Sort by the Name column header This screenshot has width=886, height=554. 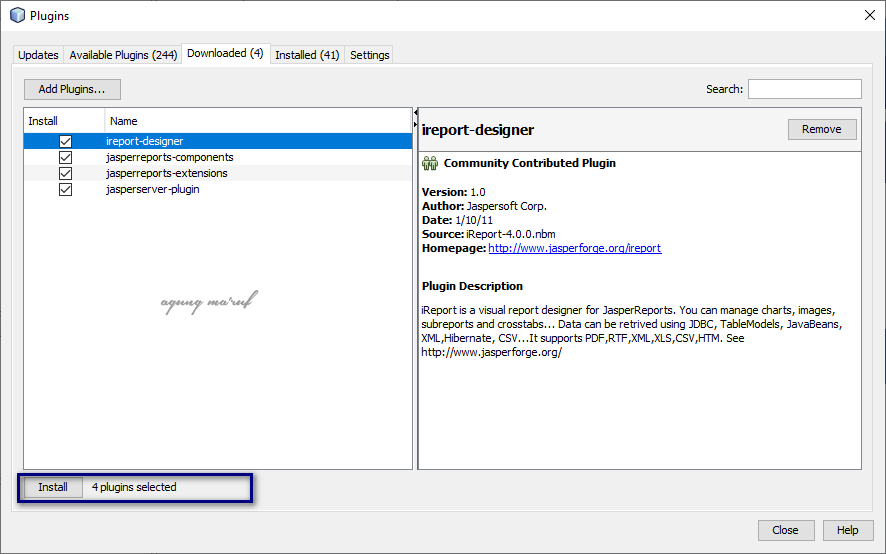tap(258, 121)
